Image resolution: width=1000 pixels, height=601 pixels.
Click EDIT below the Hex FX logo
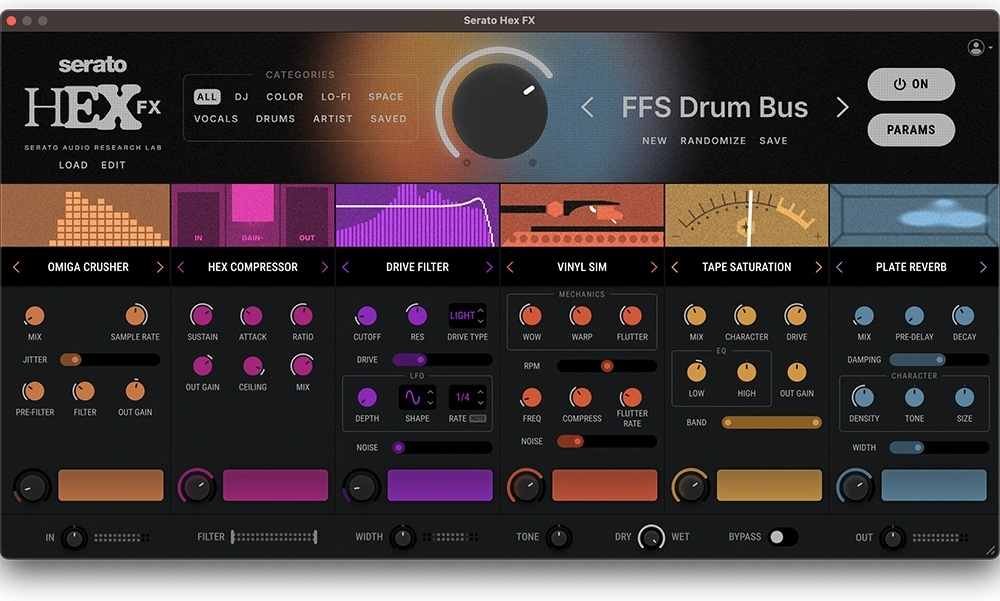(114, 165)
